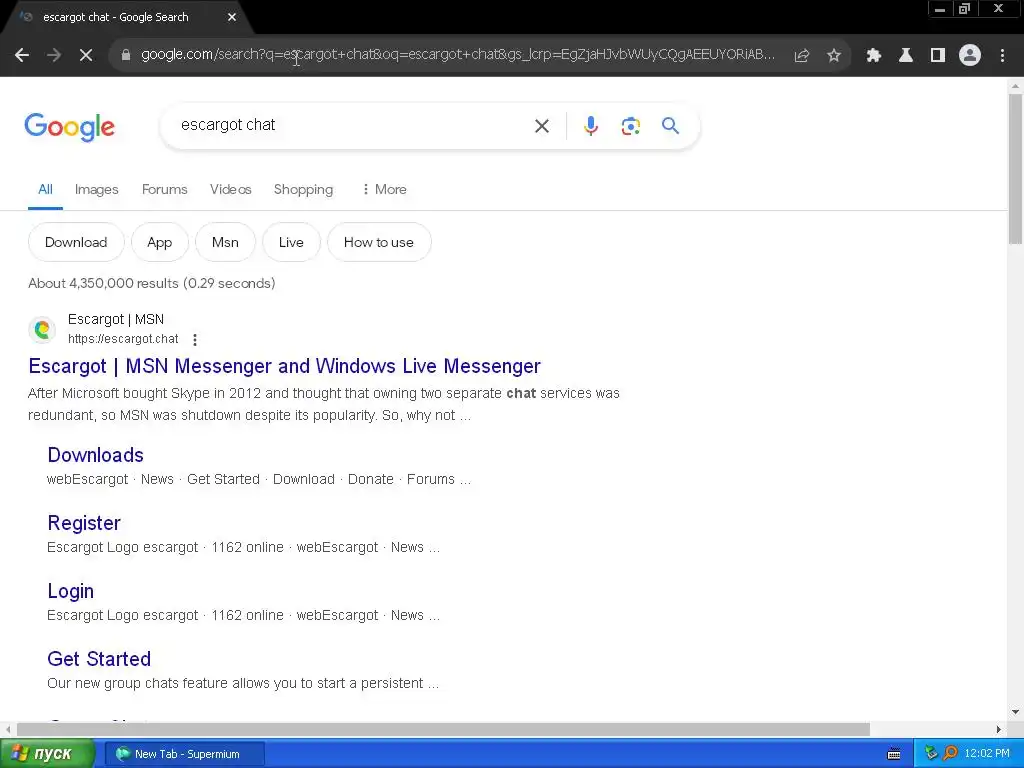Image resolution: width=1024 pixels, height=768 pixels.
Task: Open the browser three-dot menu
Action: pos(1002,56)
